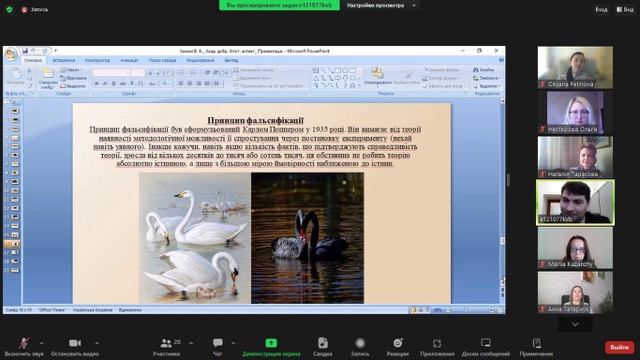Image resolution: width=640 pixels, height=360 pixels.
Task: Open the Вид view layout menu
Action: click(x=625, y=9)
